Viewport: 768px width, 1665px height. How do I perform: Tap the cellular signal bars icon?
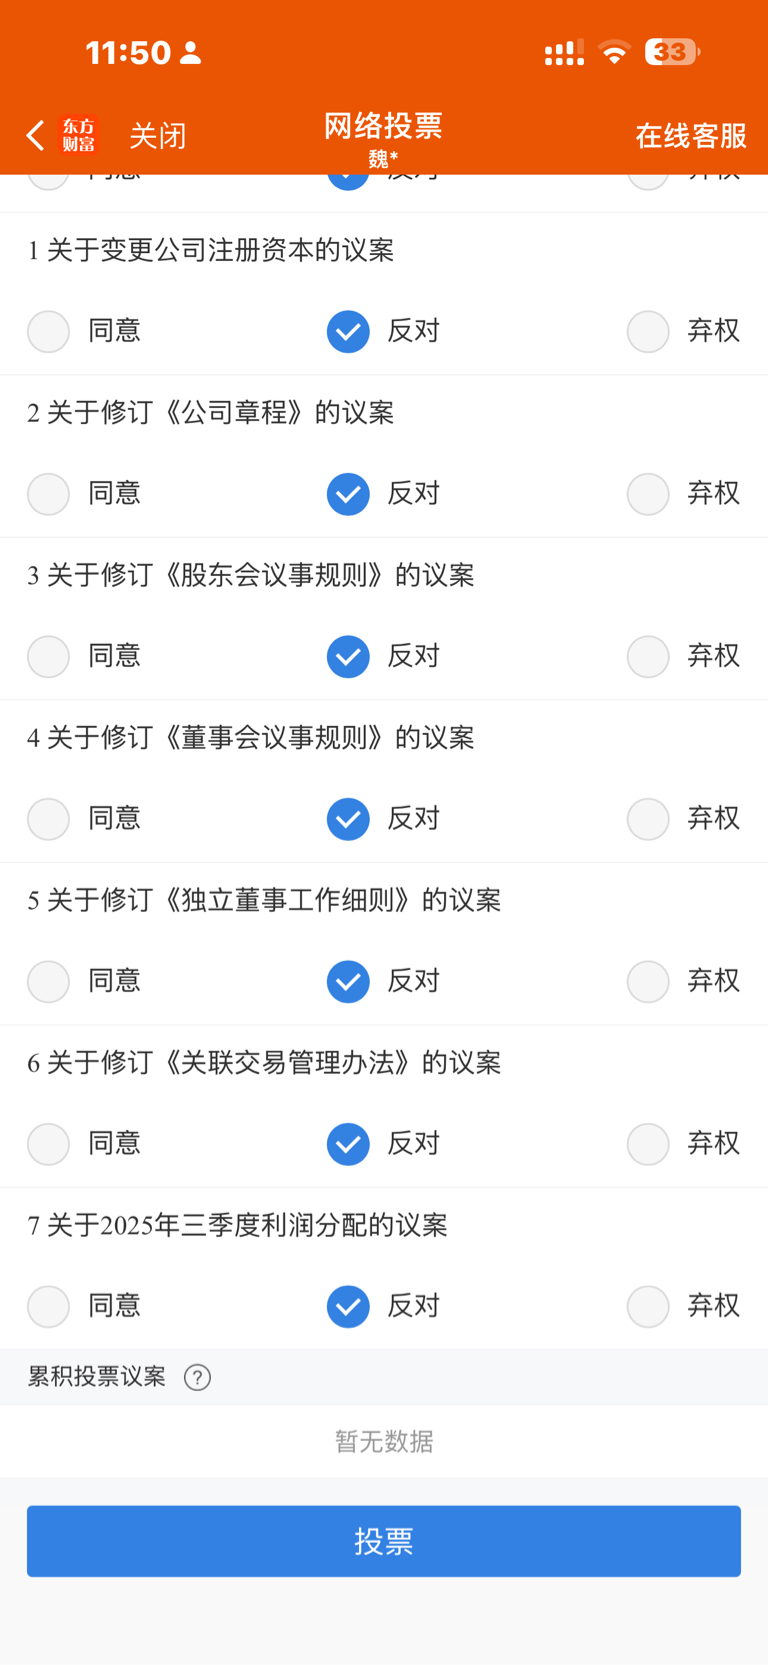[564, 52]
